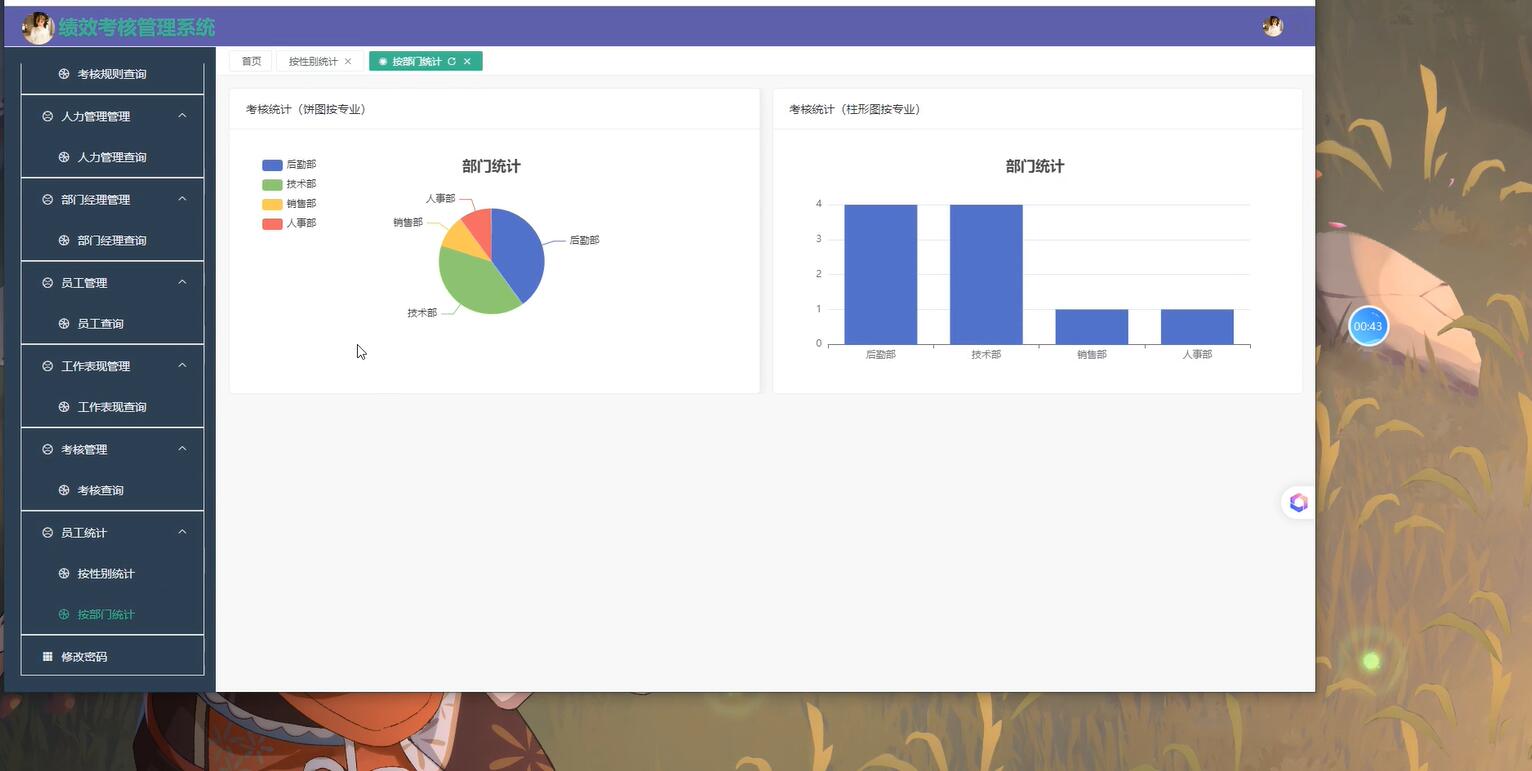The image size is (1532, 771).
Task: Close the 按部门统计 tab
Action: coord(467,60)
